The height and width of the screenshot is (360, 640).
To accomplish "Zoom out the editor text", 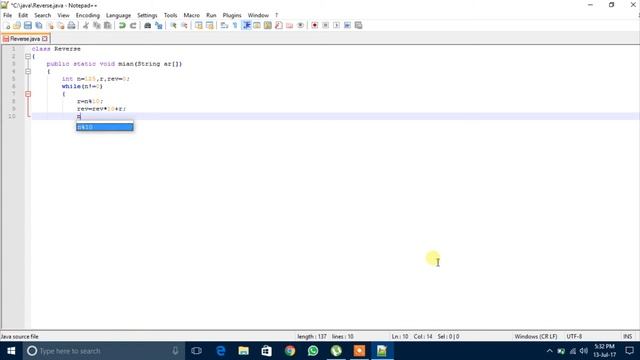I will 184,25.
